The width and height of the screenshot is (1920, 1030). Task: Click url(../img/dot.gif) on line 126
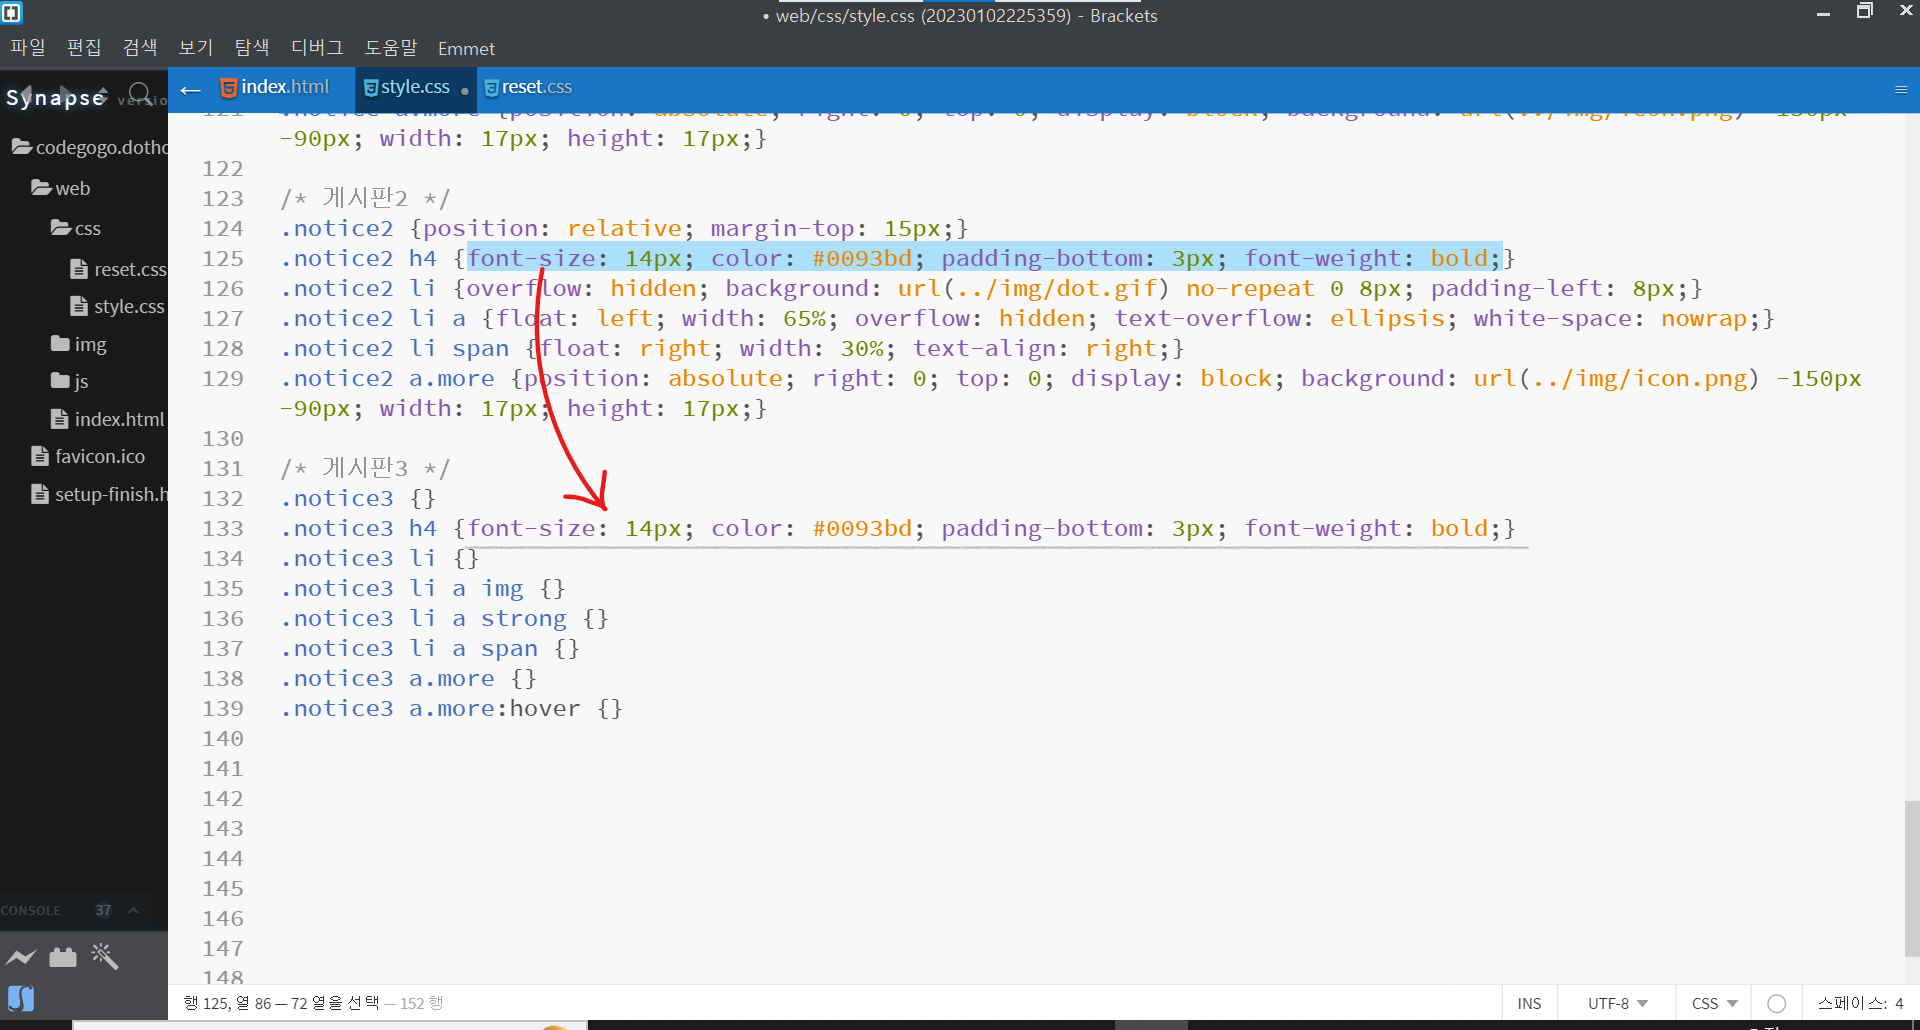pos(1033,288)
